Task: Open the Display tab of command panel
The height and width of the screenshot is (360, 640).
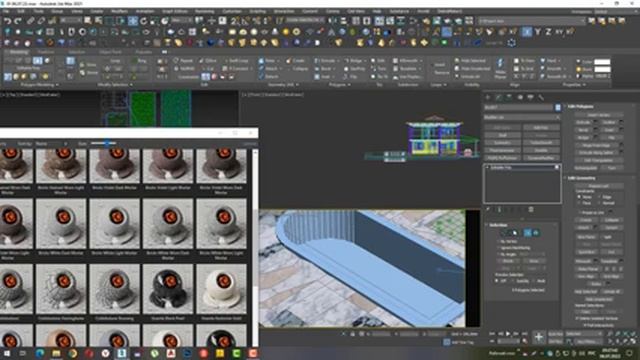Action: tap(531, 97)
